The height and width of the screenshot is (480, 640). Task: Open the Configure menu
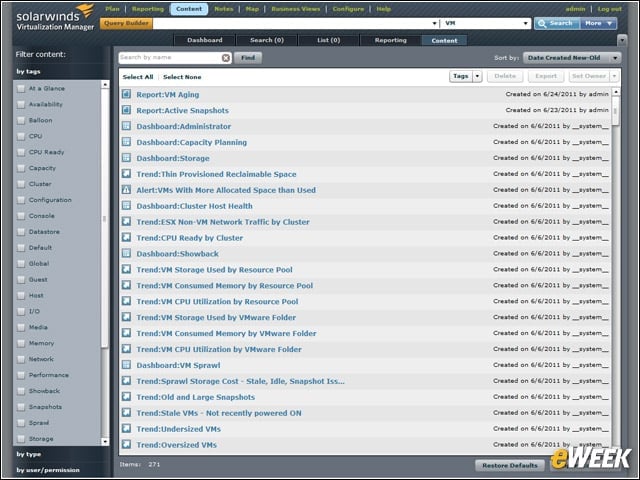click(348, 9)
